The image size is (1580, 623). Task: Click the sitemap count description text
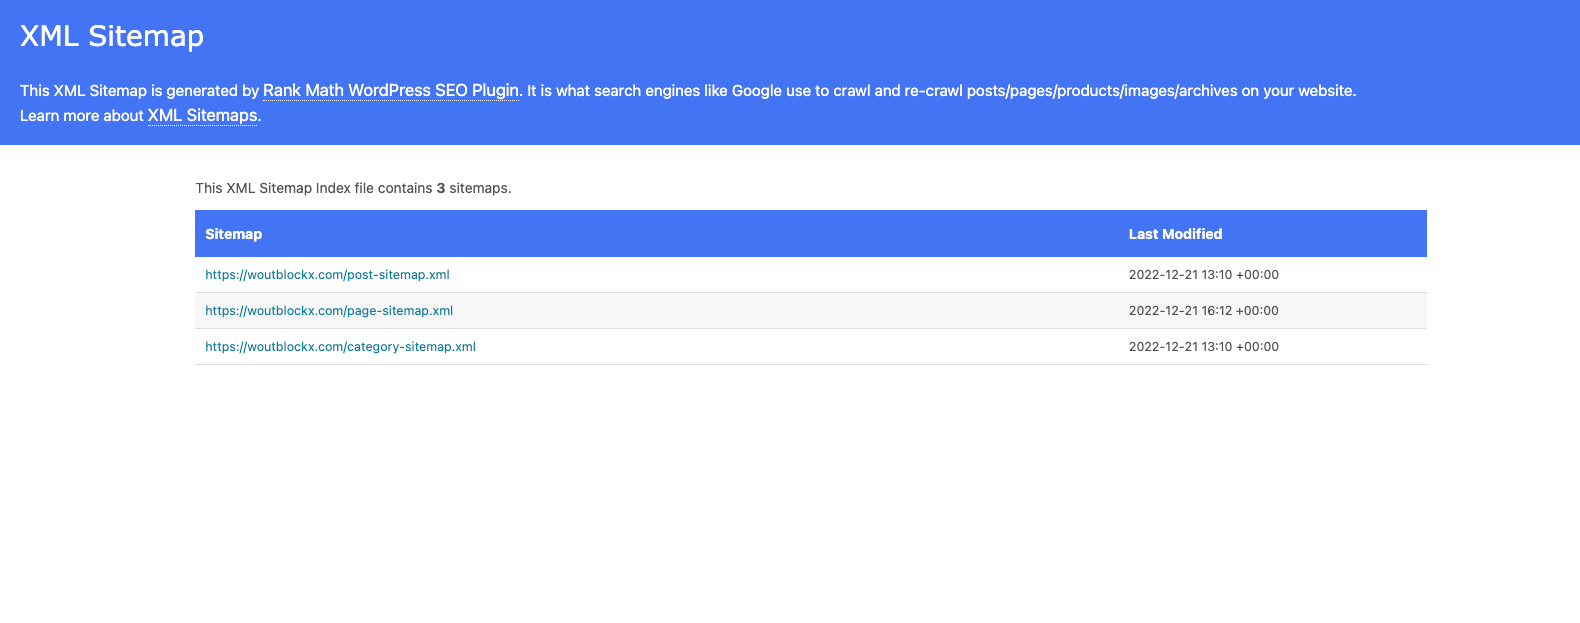[353, 187]
